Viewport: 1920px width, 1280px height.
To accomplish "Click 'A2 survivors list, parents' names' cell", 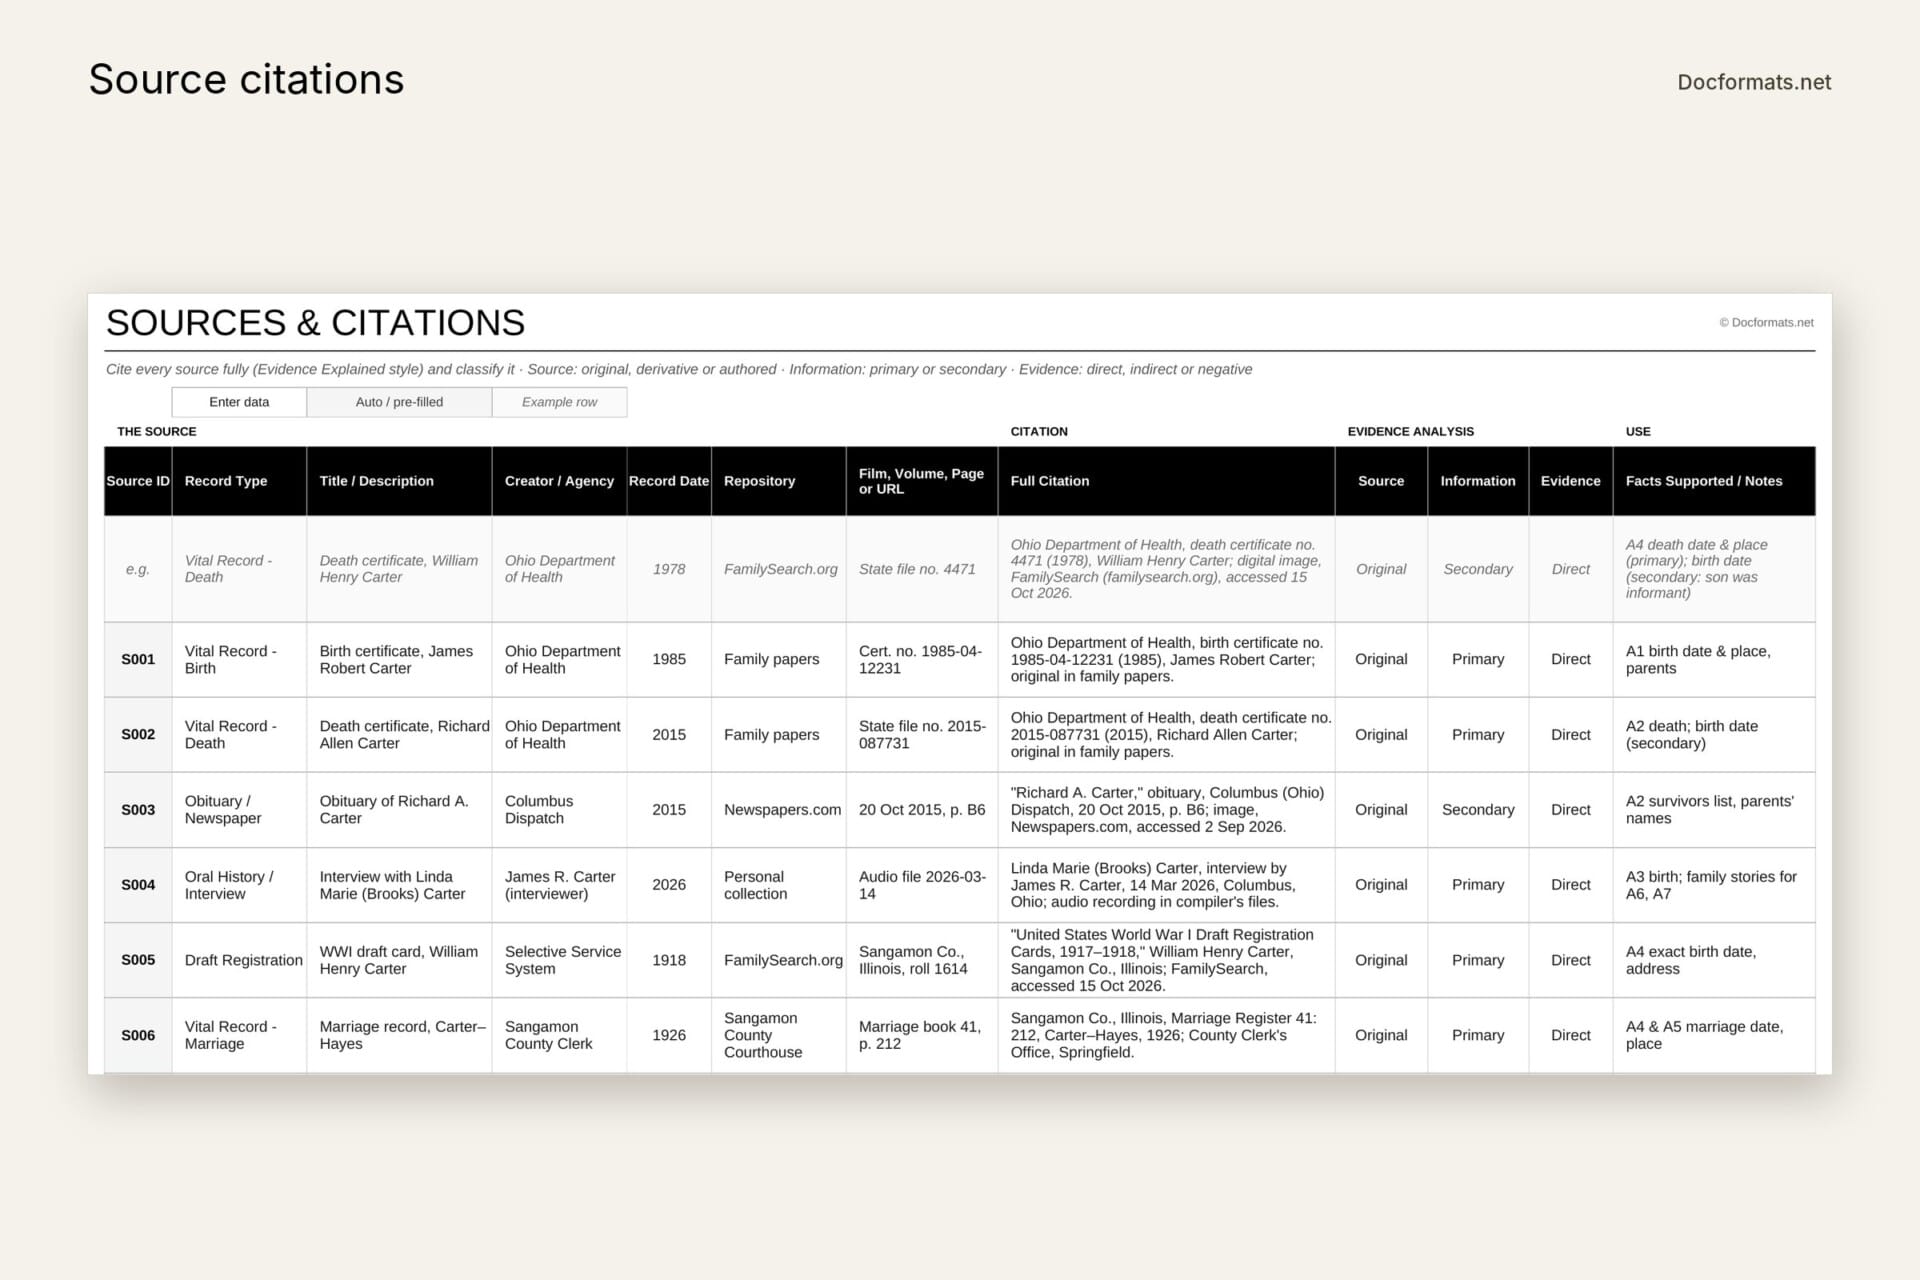I will click(x=1714, y=810).
